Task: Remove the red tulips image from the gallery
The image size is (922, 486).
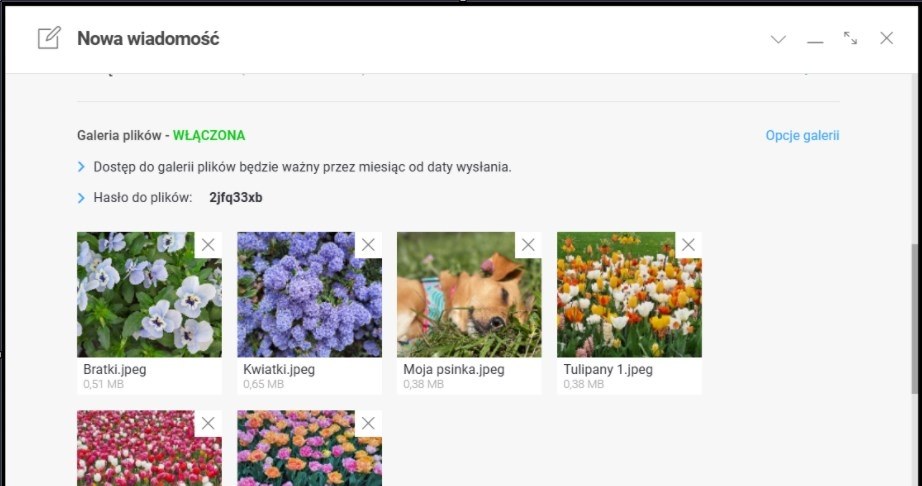Action: (208, 423)
